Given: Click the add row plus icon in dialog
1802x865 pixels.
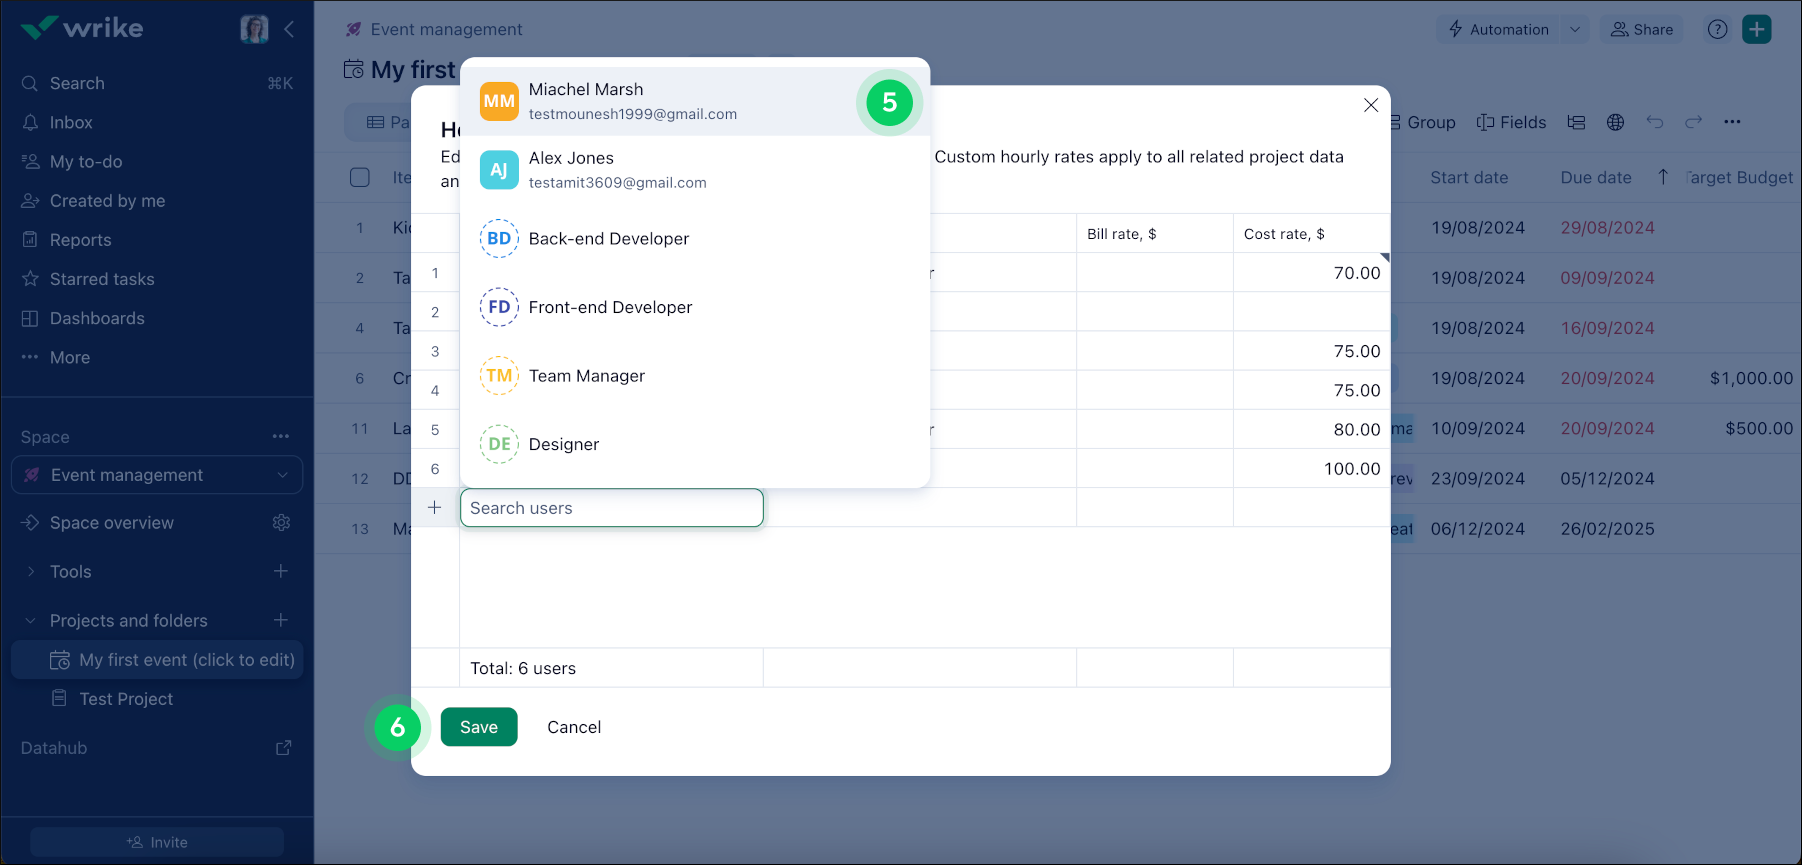Looking at the screenshot, I should tap(435, 508).
